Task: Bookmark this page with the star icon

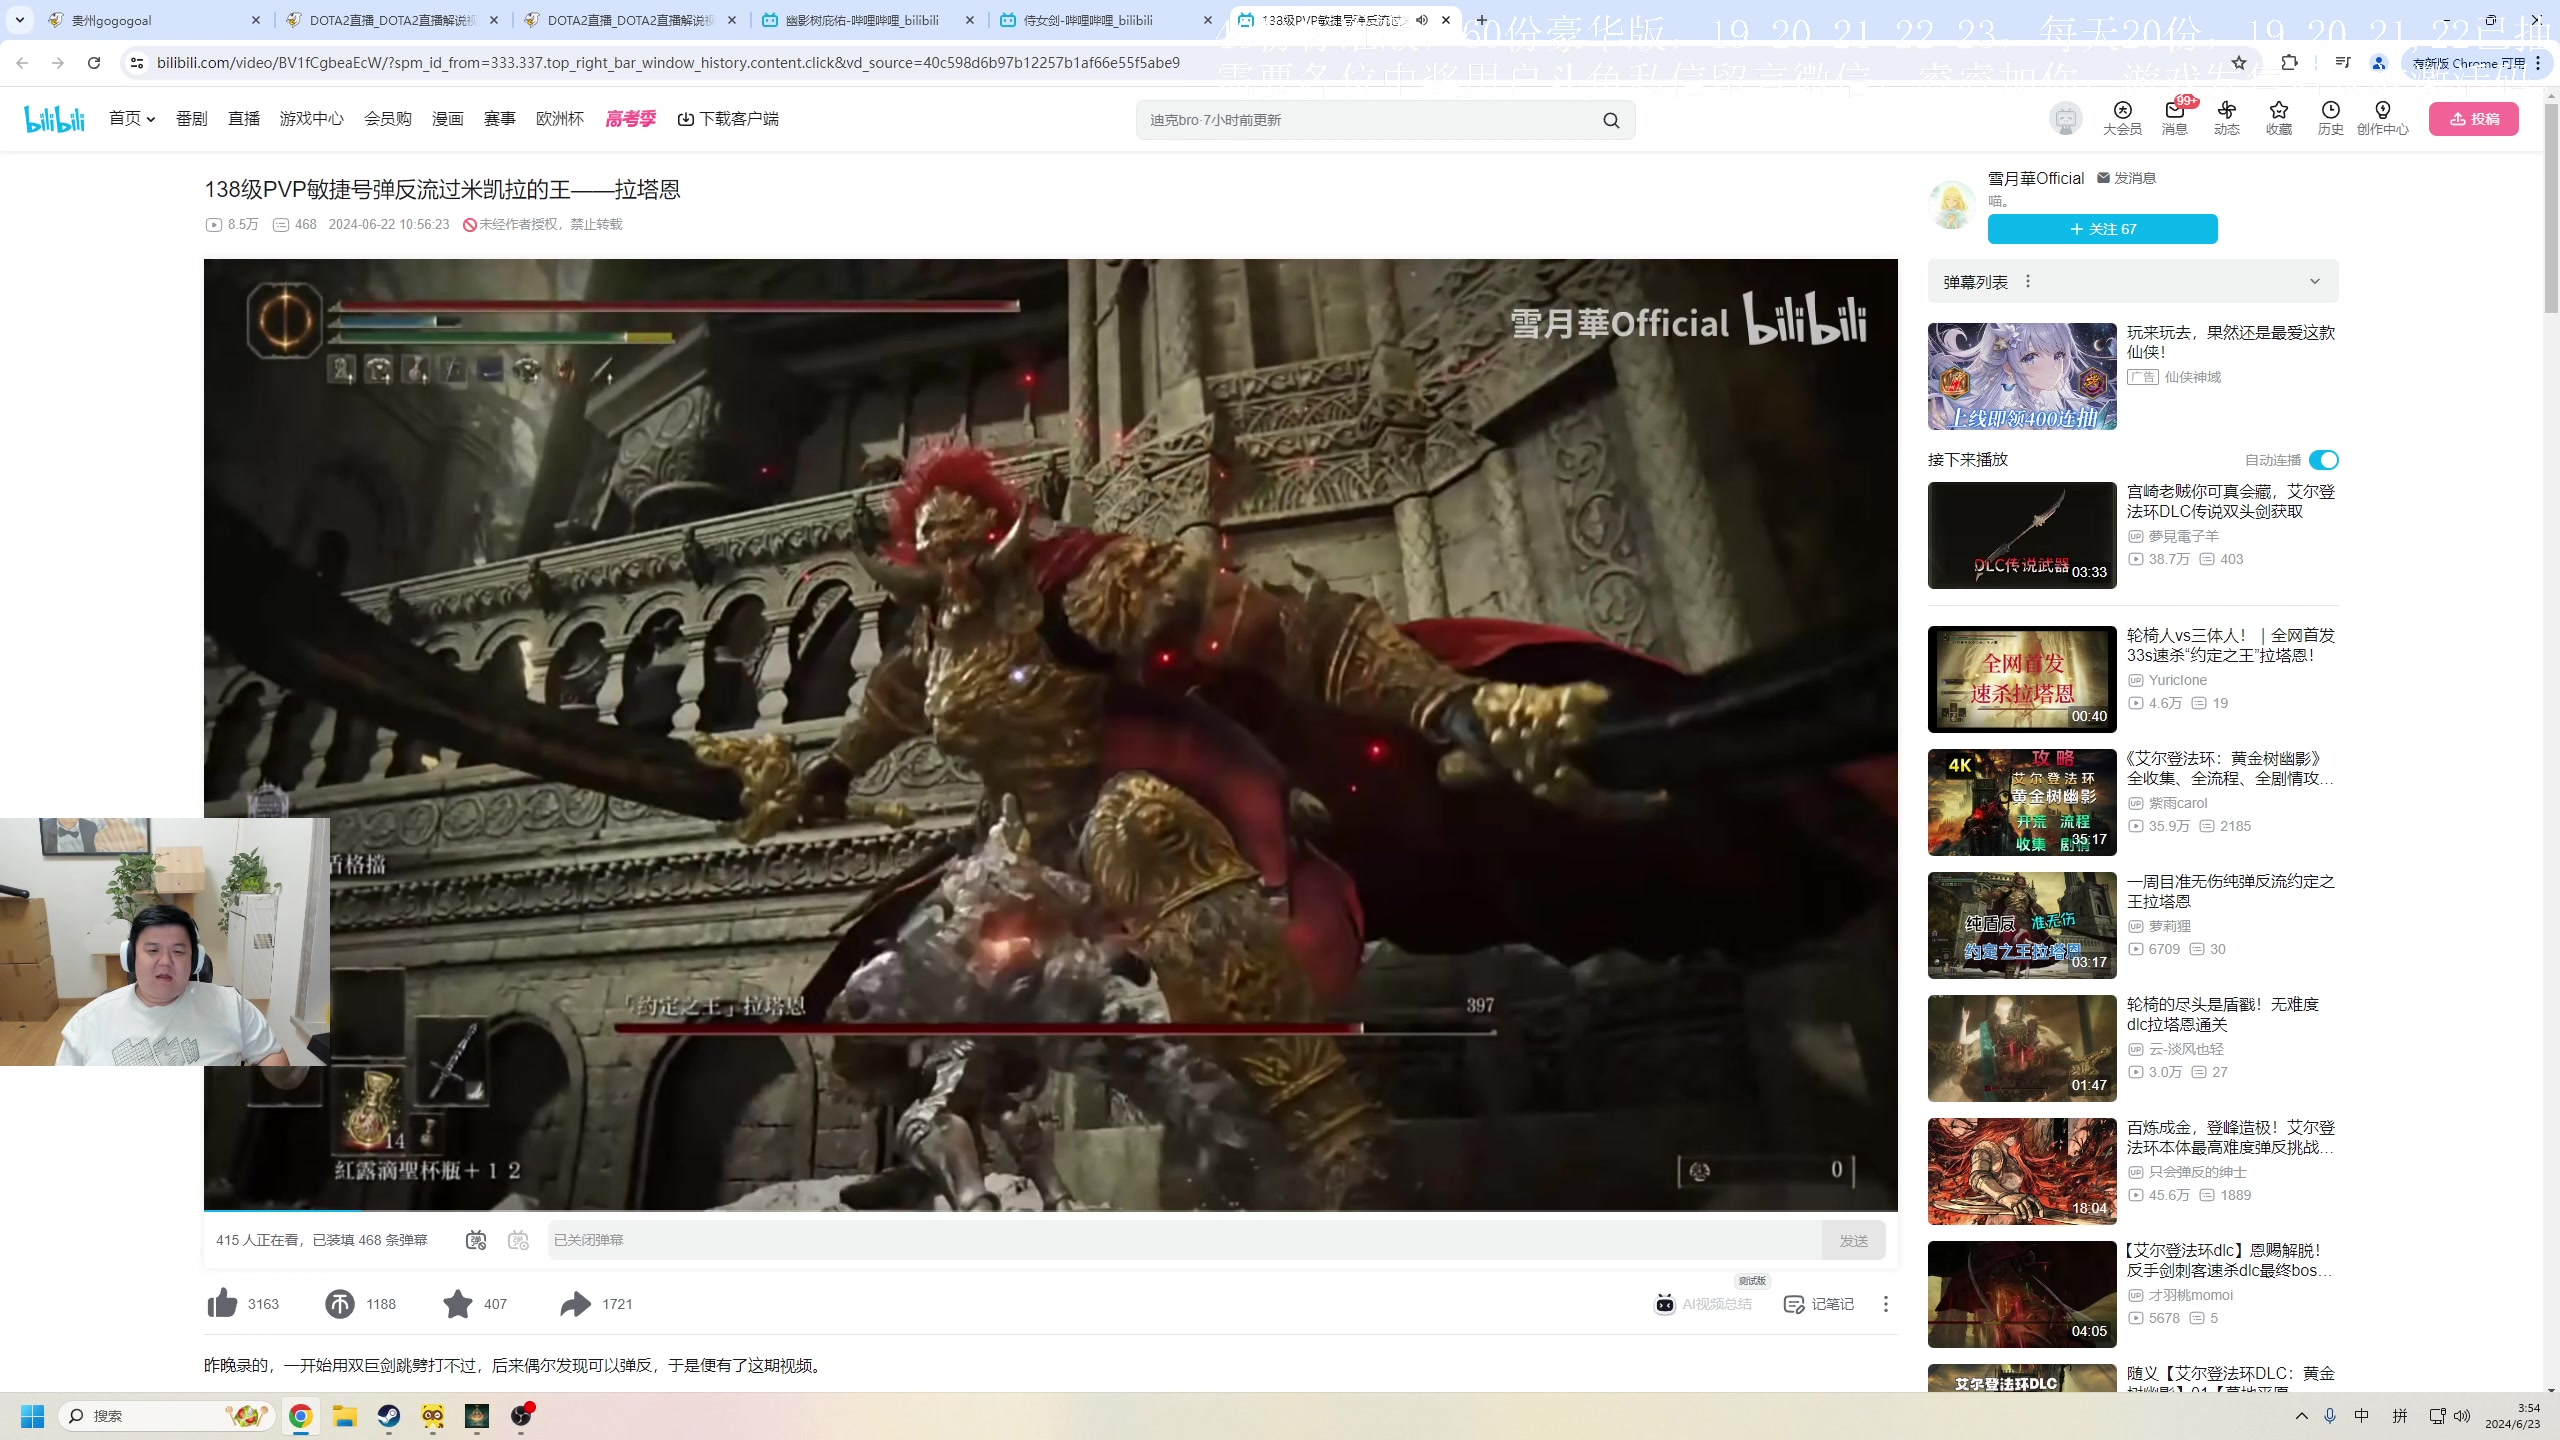Action: (x=2239, y=62)
